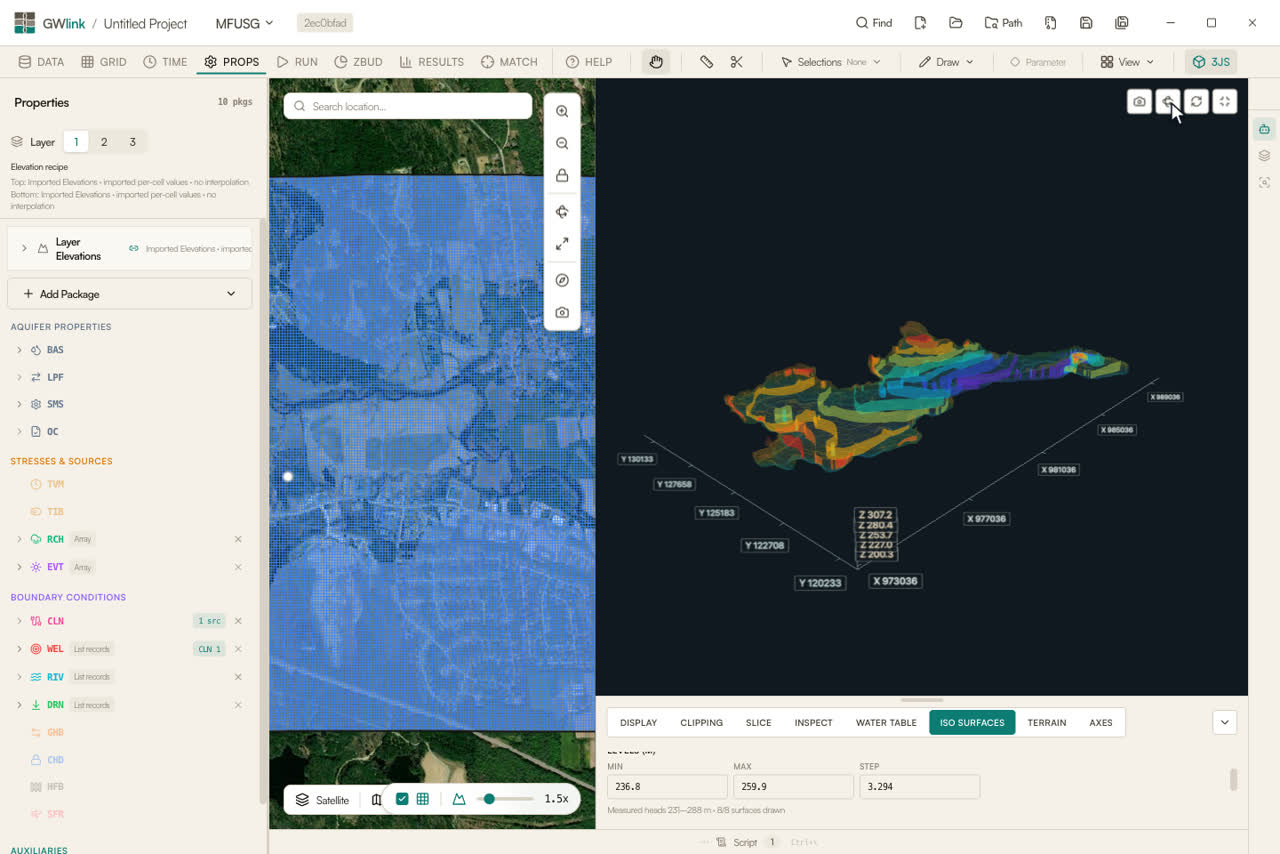Click the layers icon in right sidebar
The height and width of the screenshot is (854, 1280).
coord(1264,156)
